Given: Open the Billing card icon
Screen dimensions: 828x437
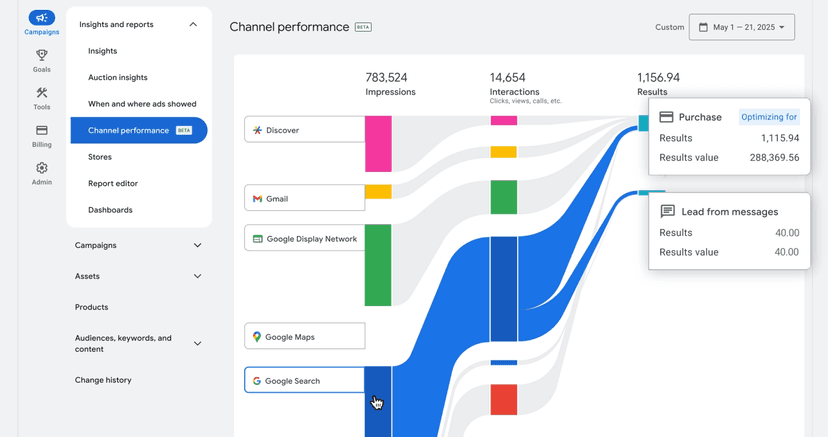Looking at the screenshot, I should (x=42, y=130).
